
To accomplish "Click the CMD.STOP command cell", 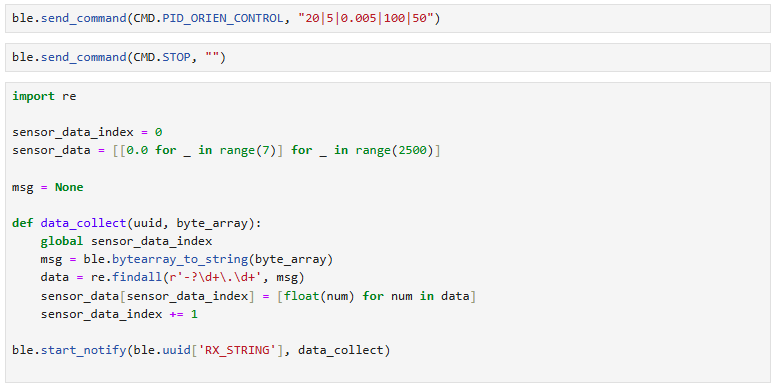I will point(388,57).
